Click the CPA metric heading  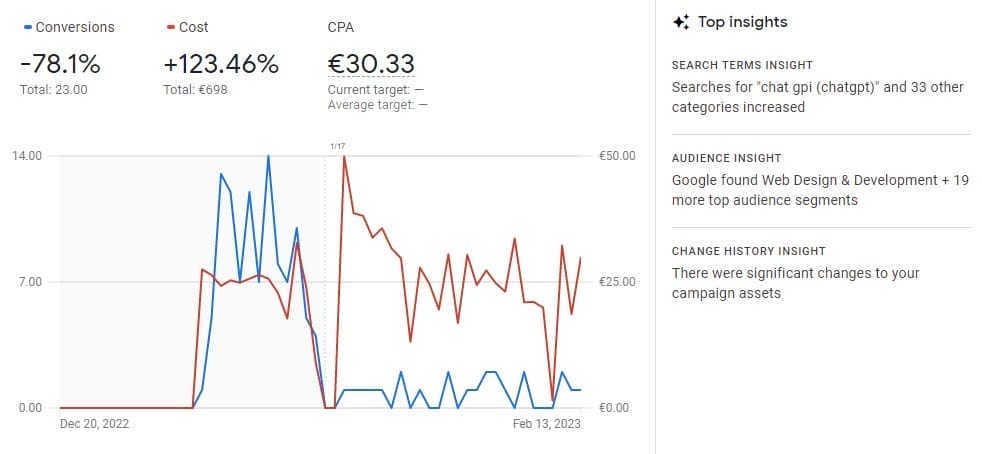click(x=341, y=27)
